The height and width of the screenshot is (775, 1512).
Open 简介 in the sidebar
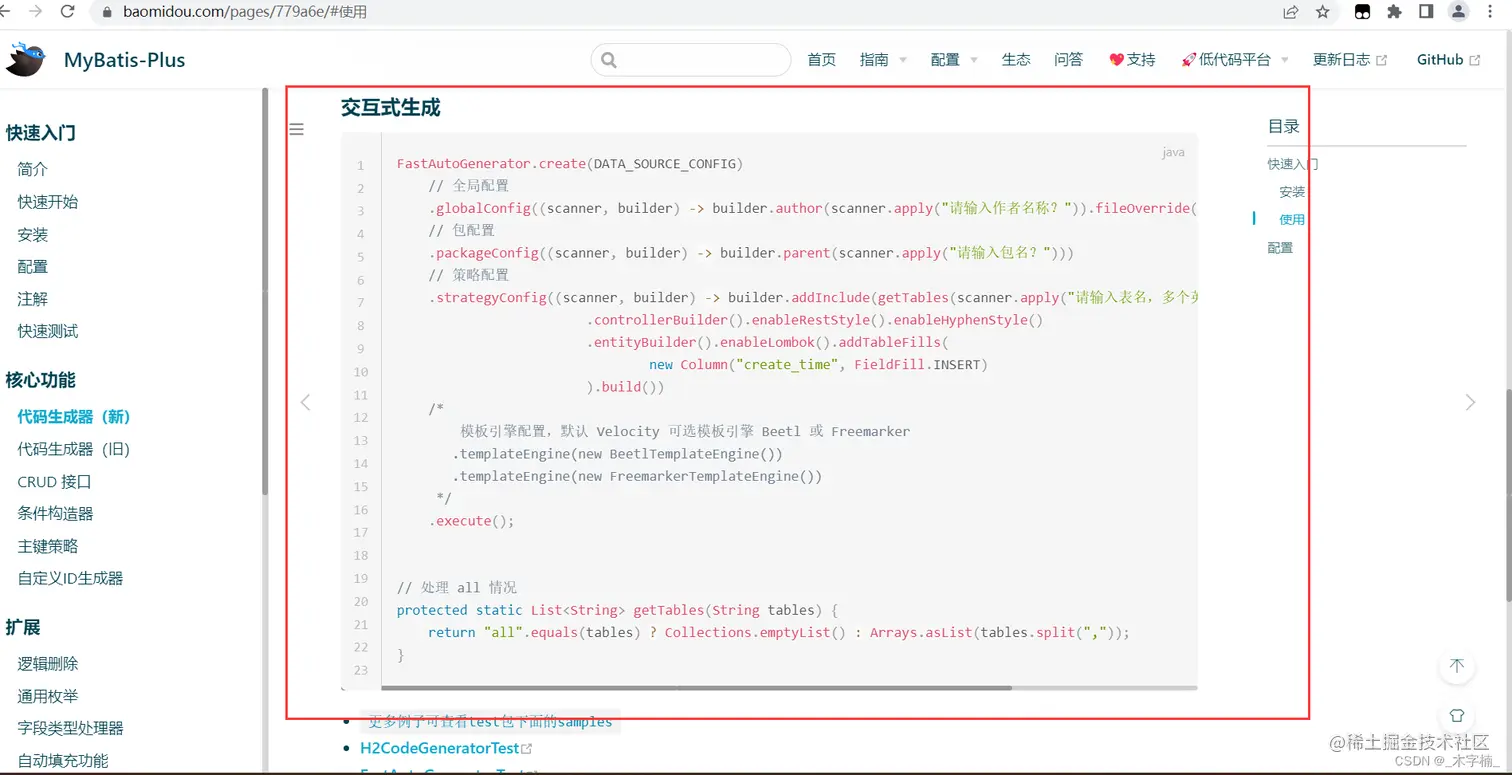33,170
